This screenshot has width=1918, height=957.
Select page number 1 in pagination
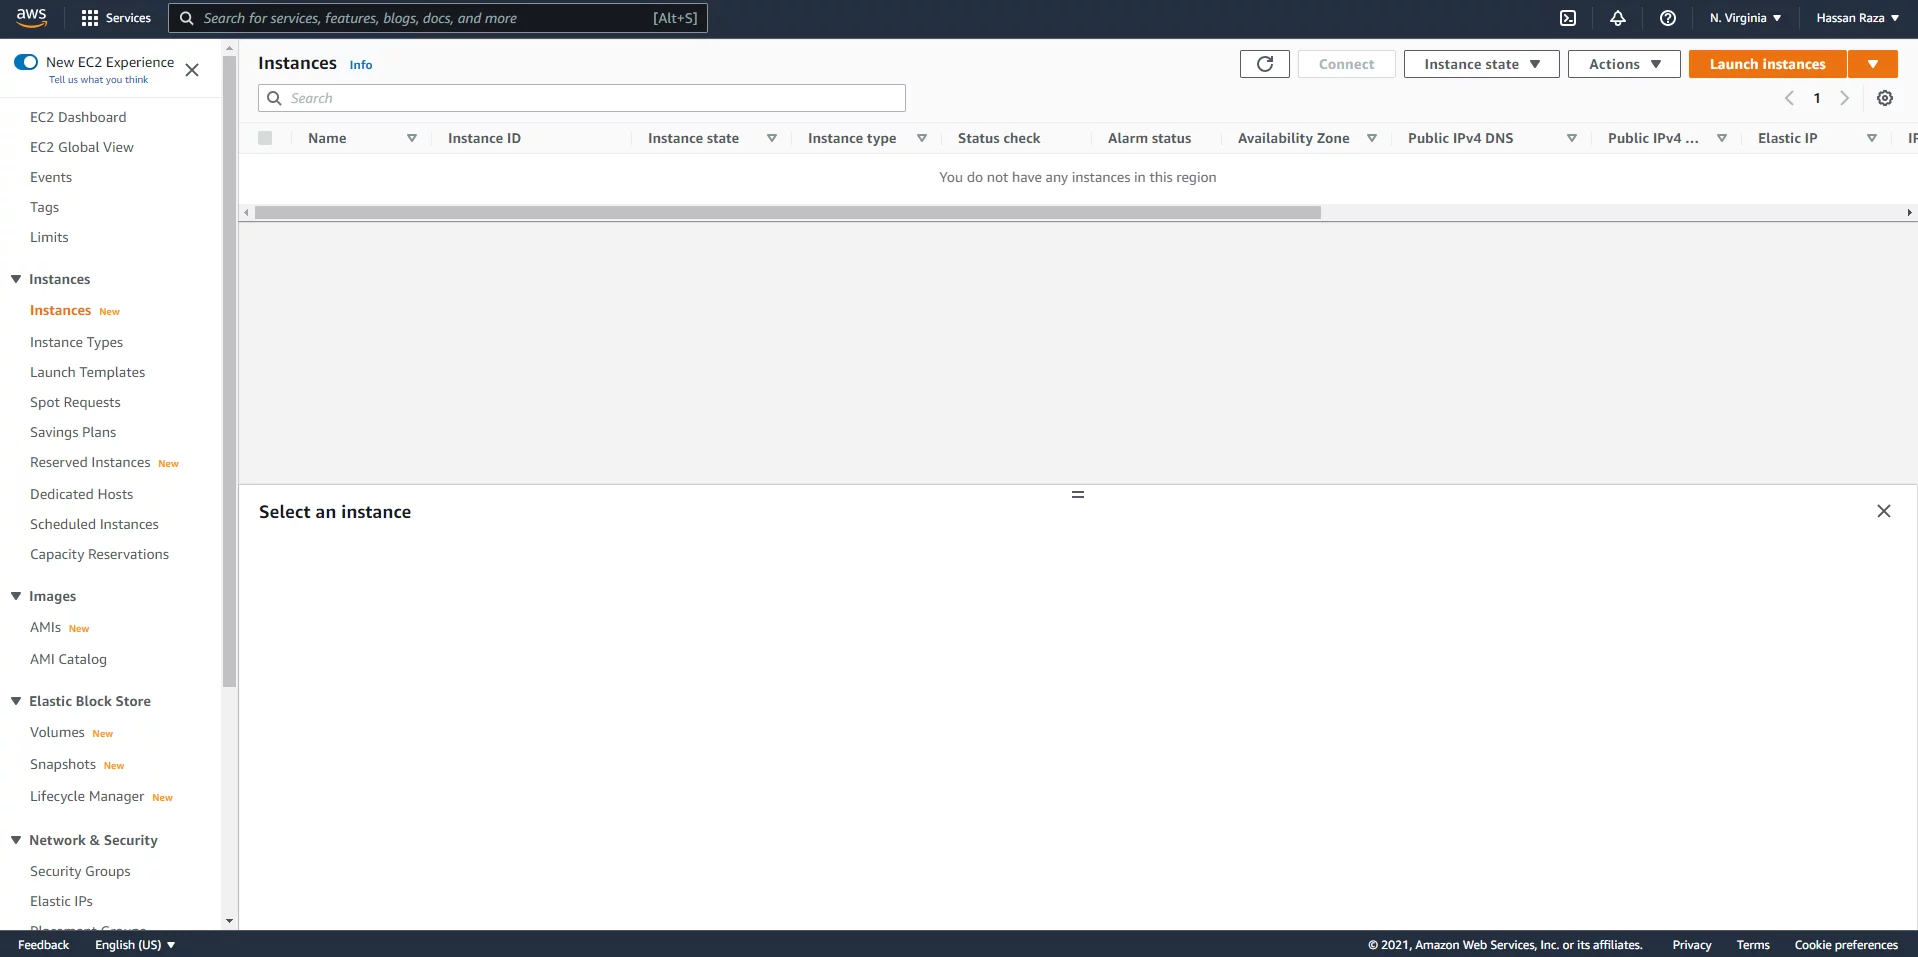click(1817, 98)
